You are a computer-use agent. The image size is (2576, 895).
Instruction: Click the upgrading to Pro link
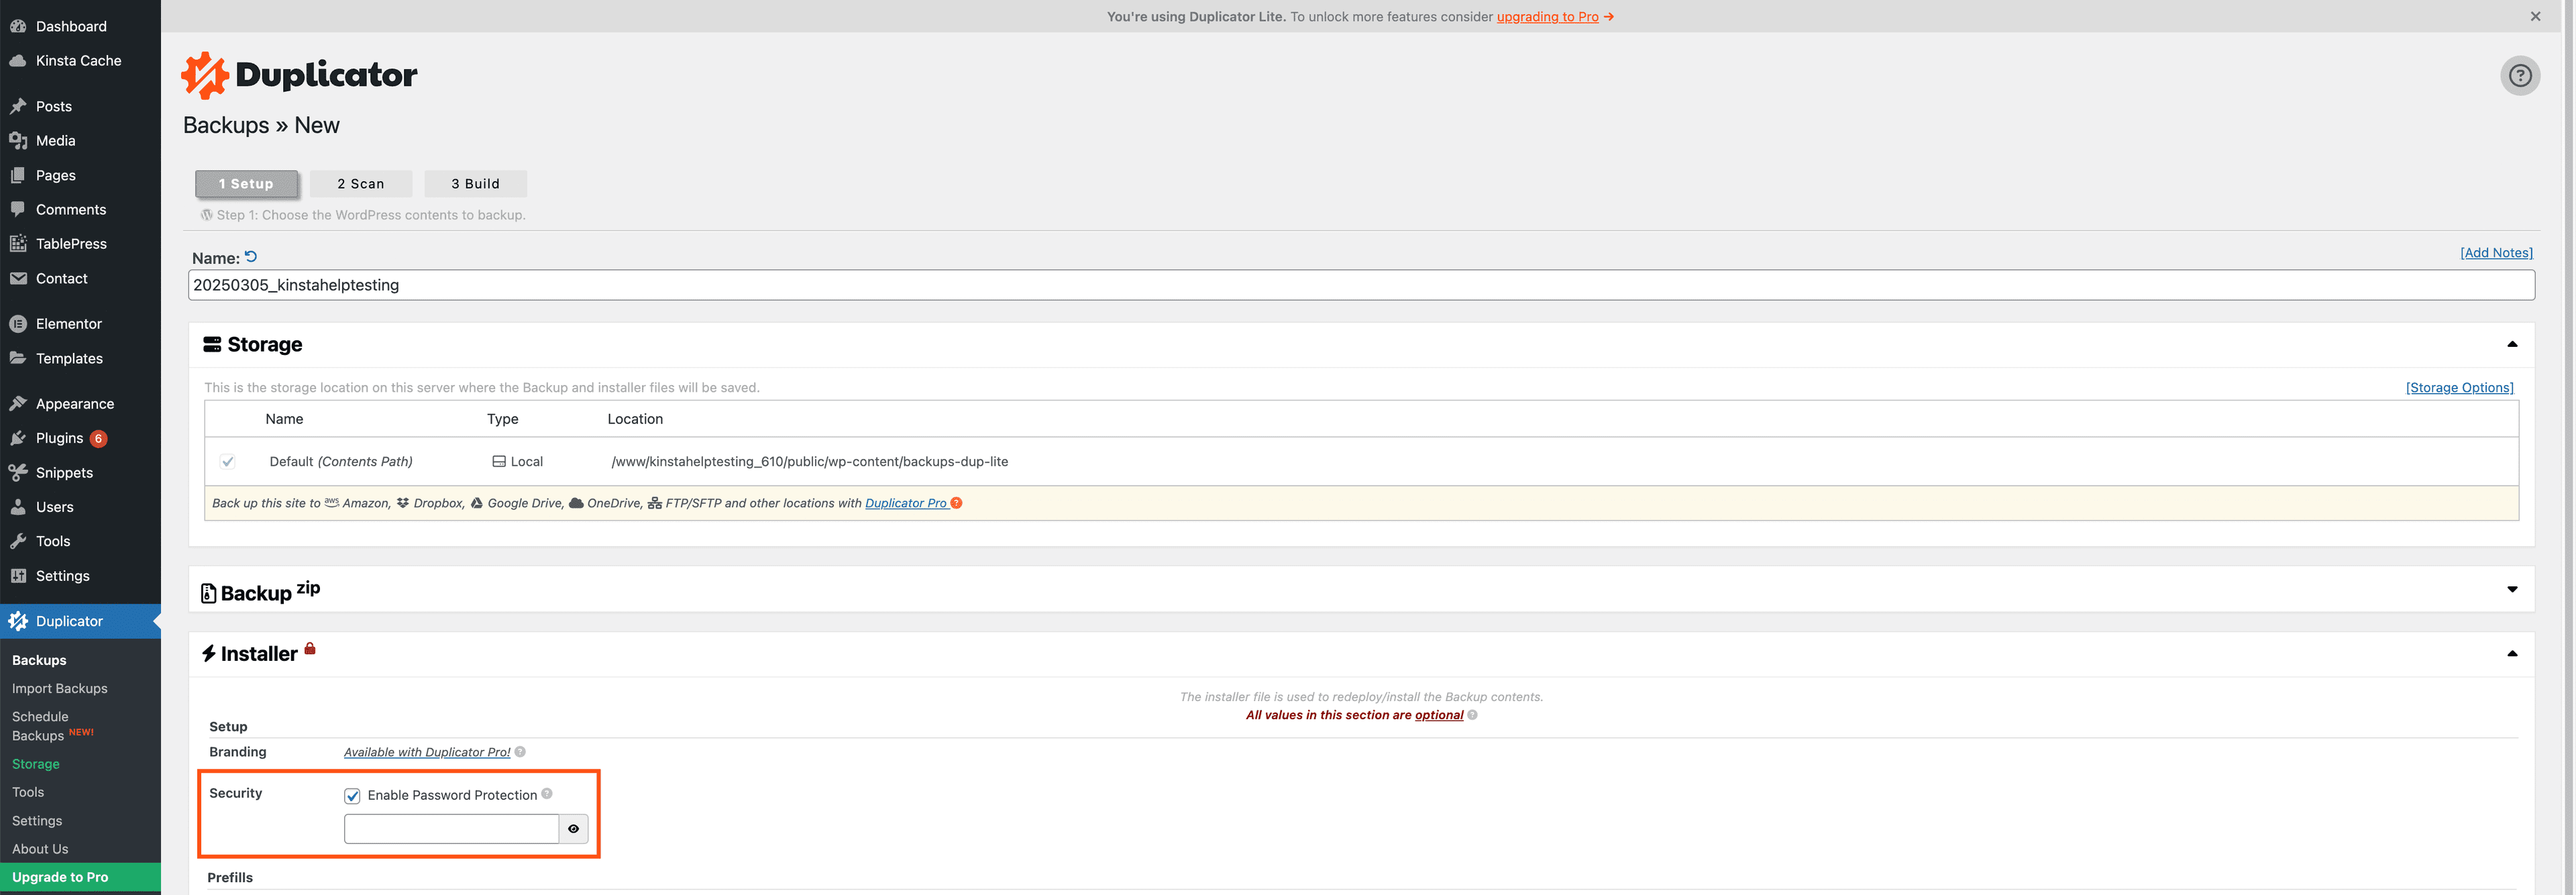(1547, 16)
